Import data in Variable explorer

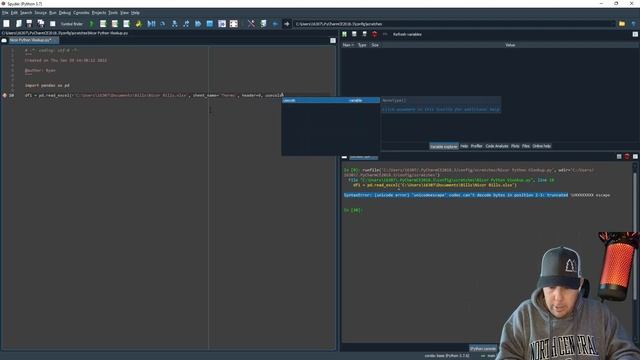pyautogui.click(x=344, y=34)
